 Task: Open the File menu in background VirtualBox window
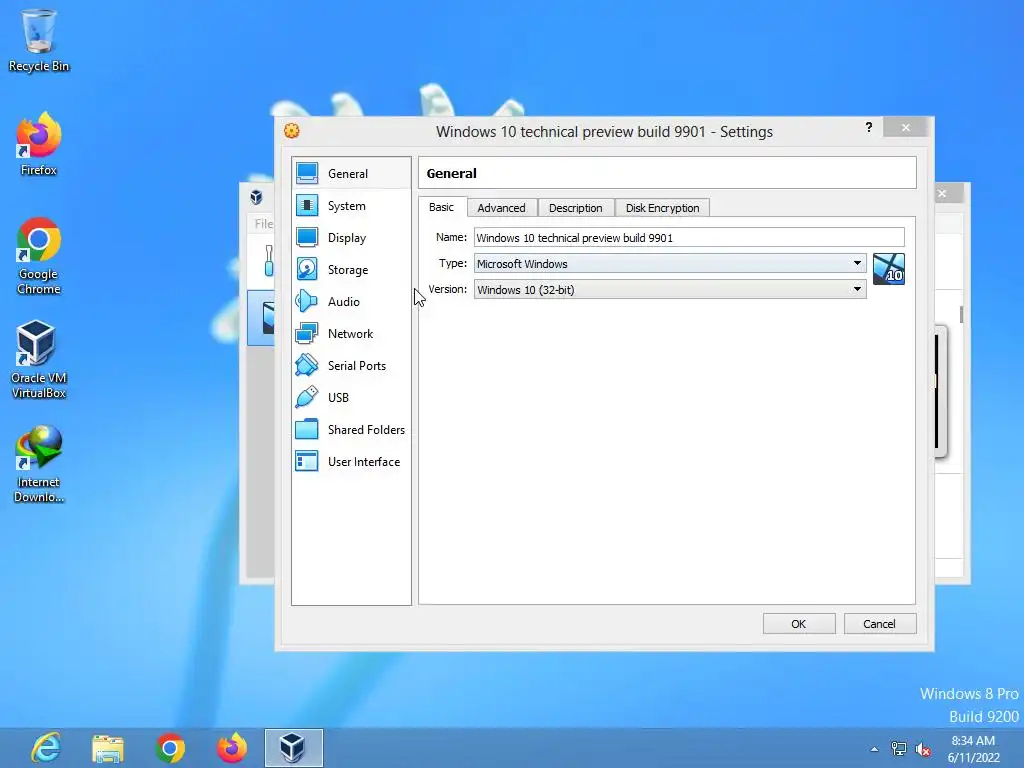coord(263,223)
